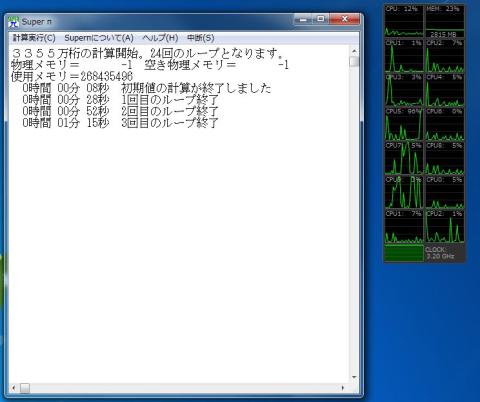This screenshot has width=480, height=402.
Task: Click the CPU8 5% core graph
Action: [x=445, y=158]
